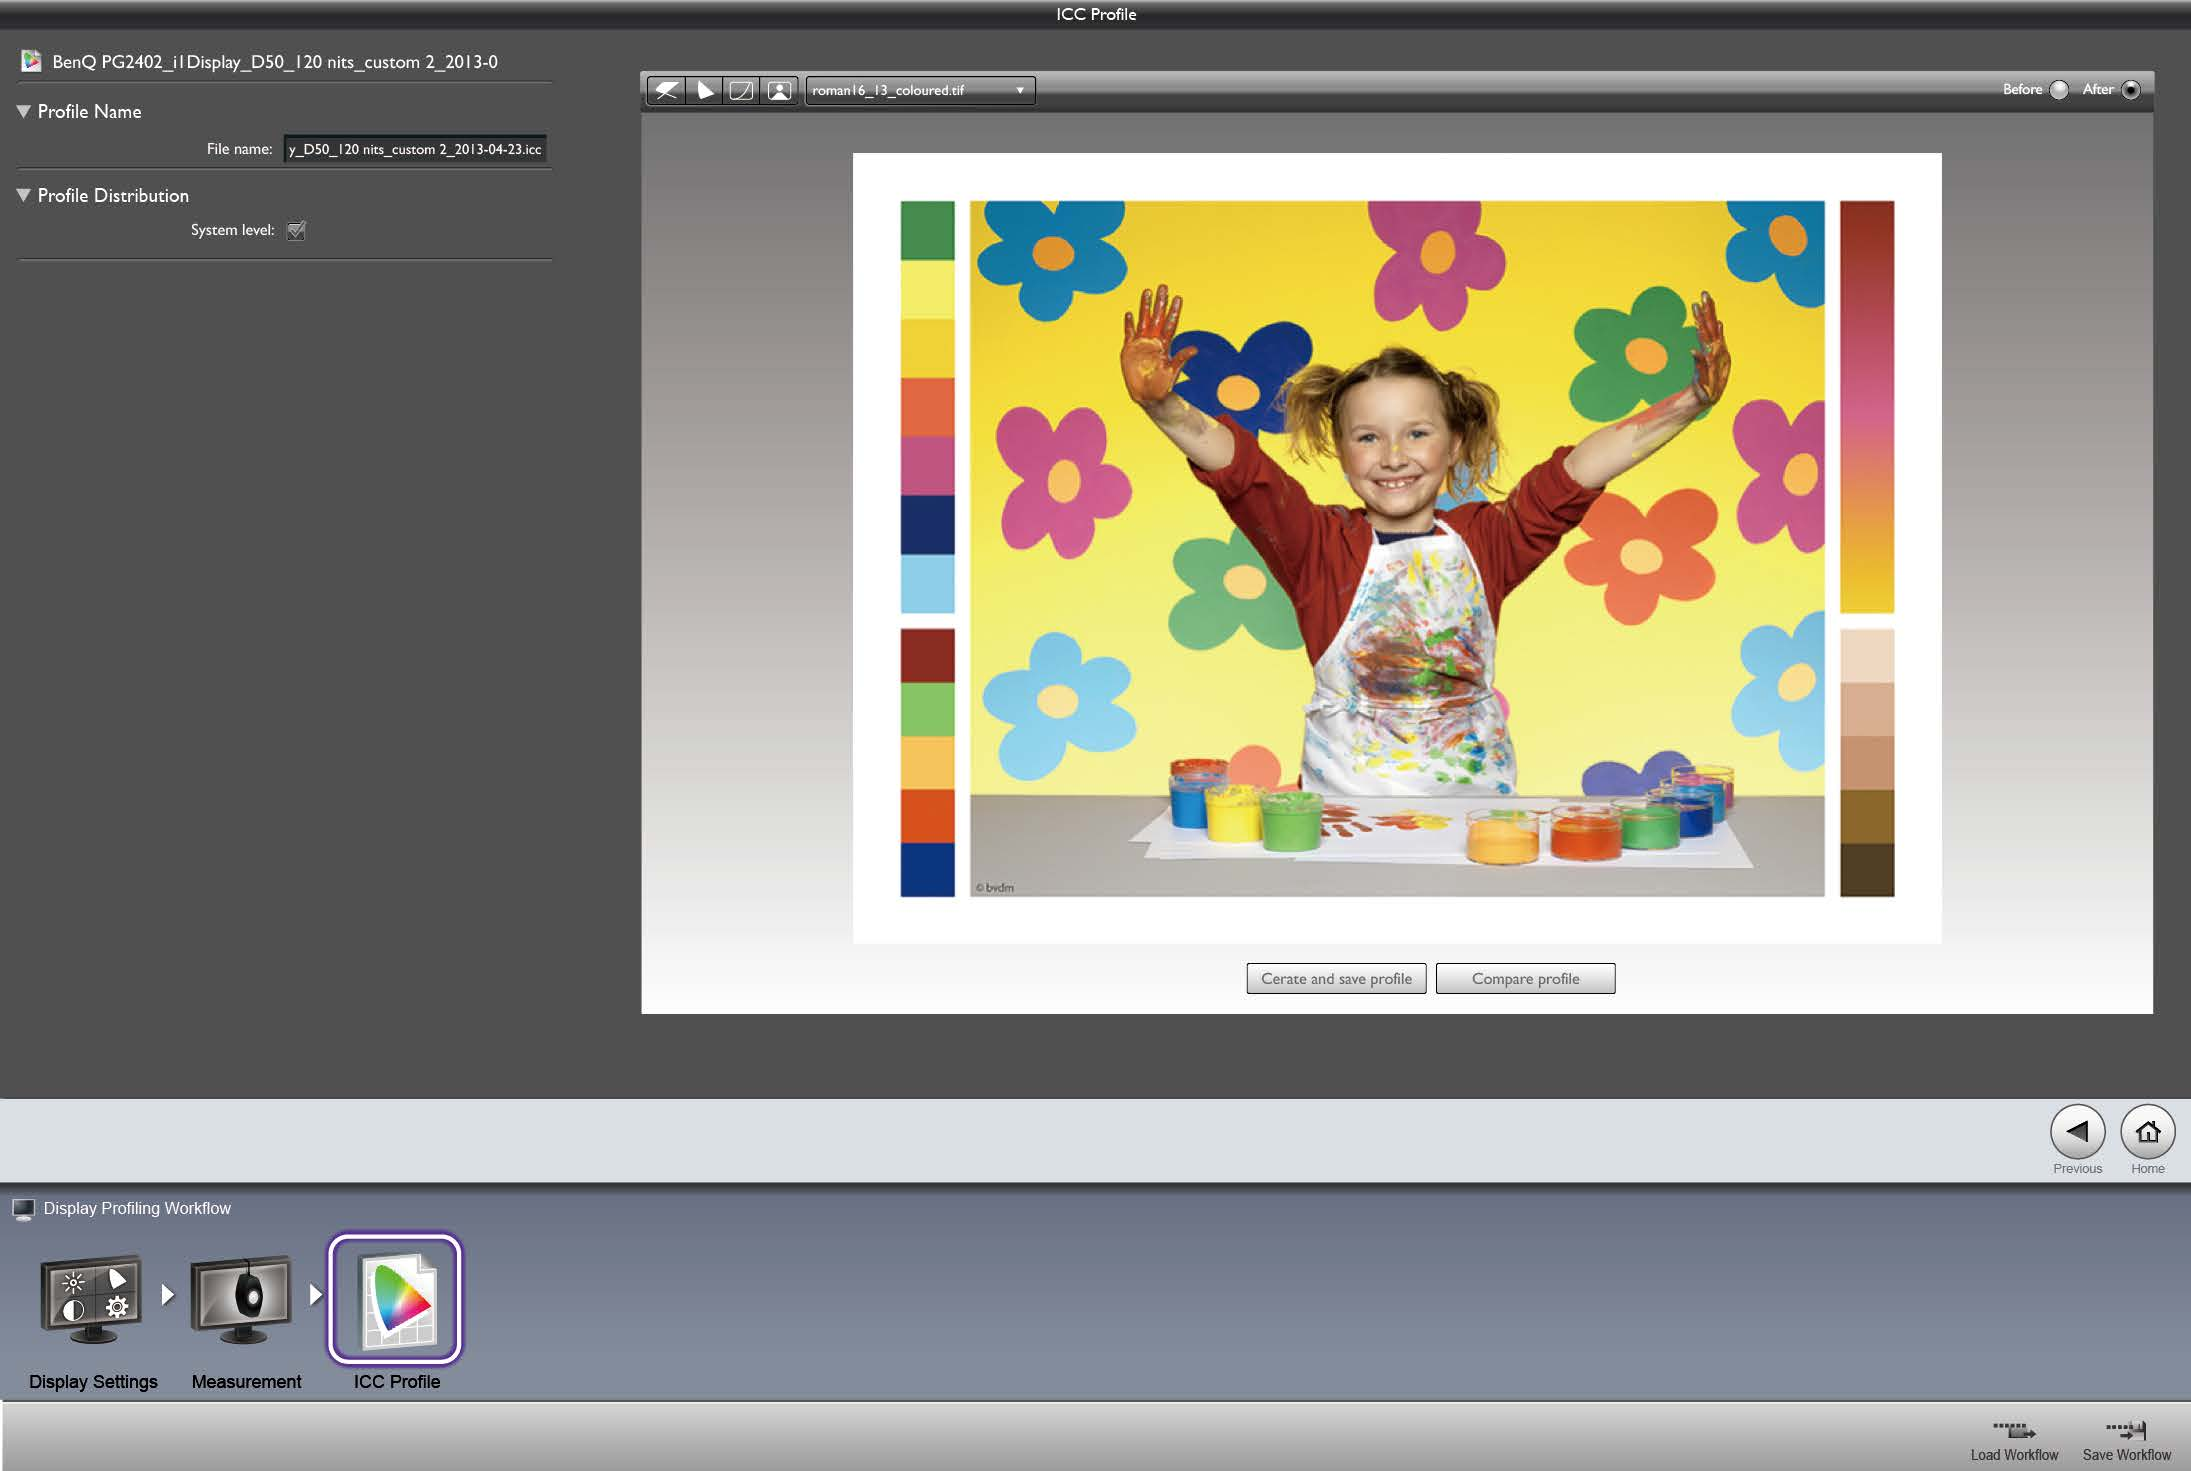2191x1471 pixels.
Task: Show the gamut chromaticity view icon
Action: [704, 90]
